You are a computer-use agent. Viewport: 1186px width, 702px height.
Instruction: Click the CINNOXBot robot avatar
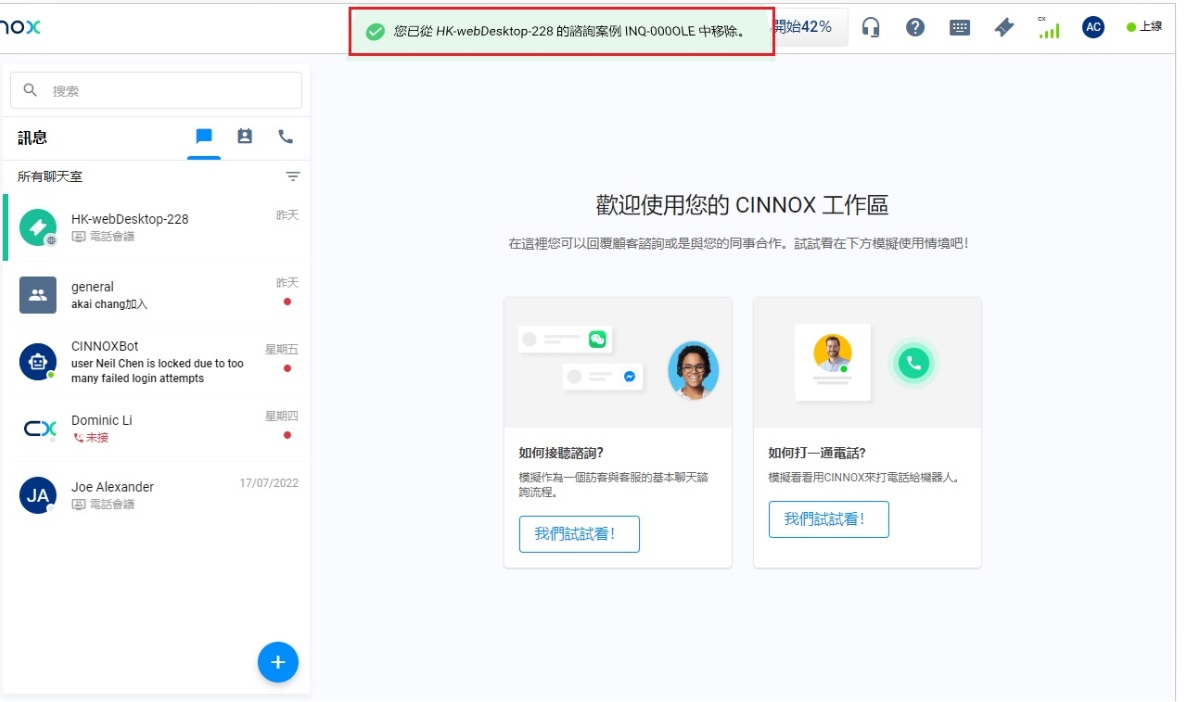pos(38,362)
